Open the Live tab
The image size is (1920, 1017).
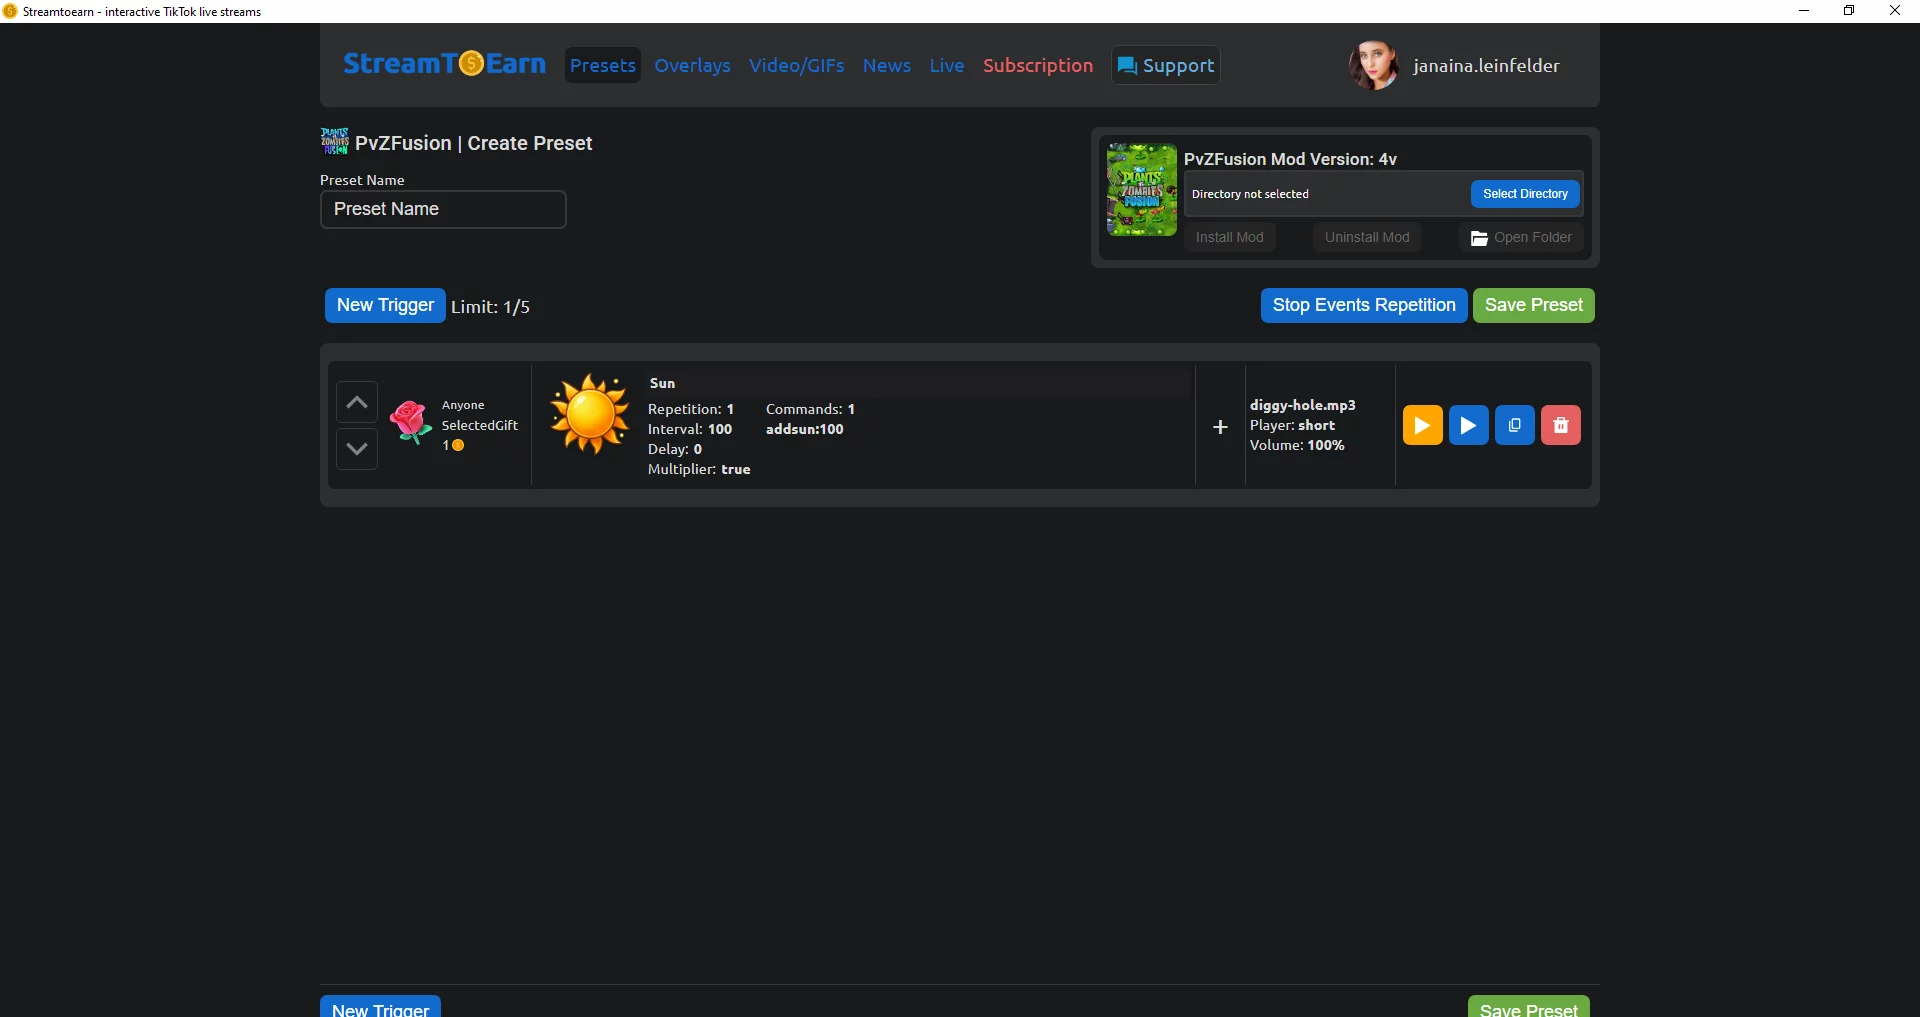point(947,65)
